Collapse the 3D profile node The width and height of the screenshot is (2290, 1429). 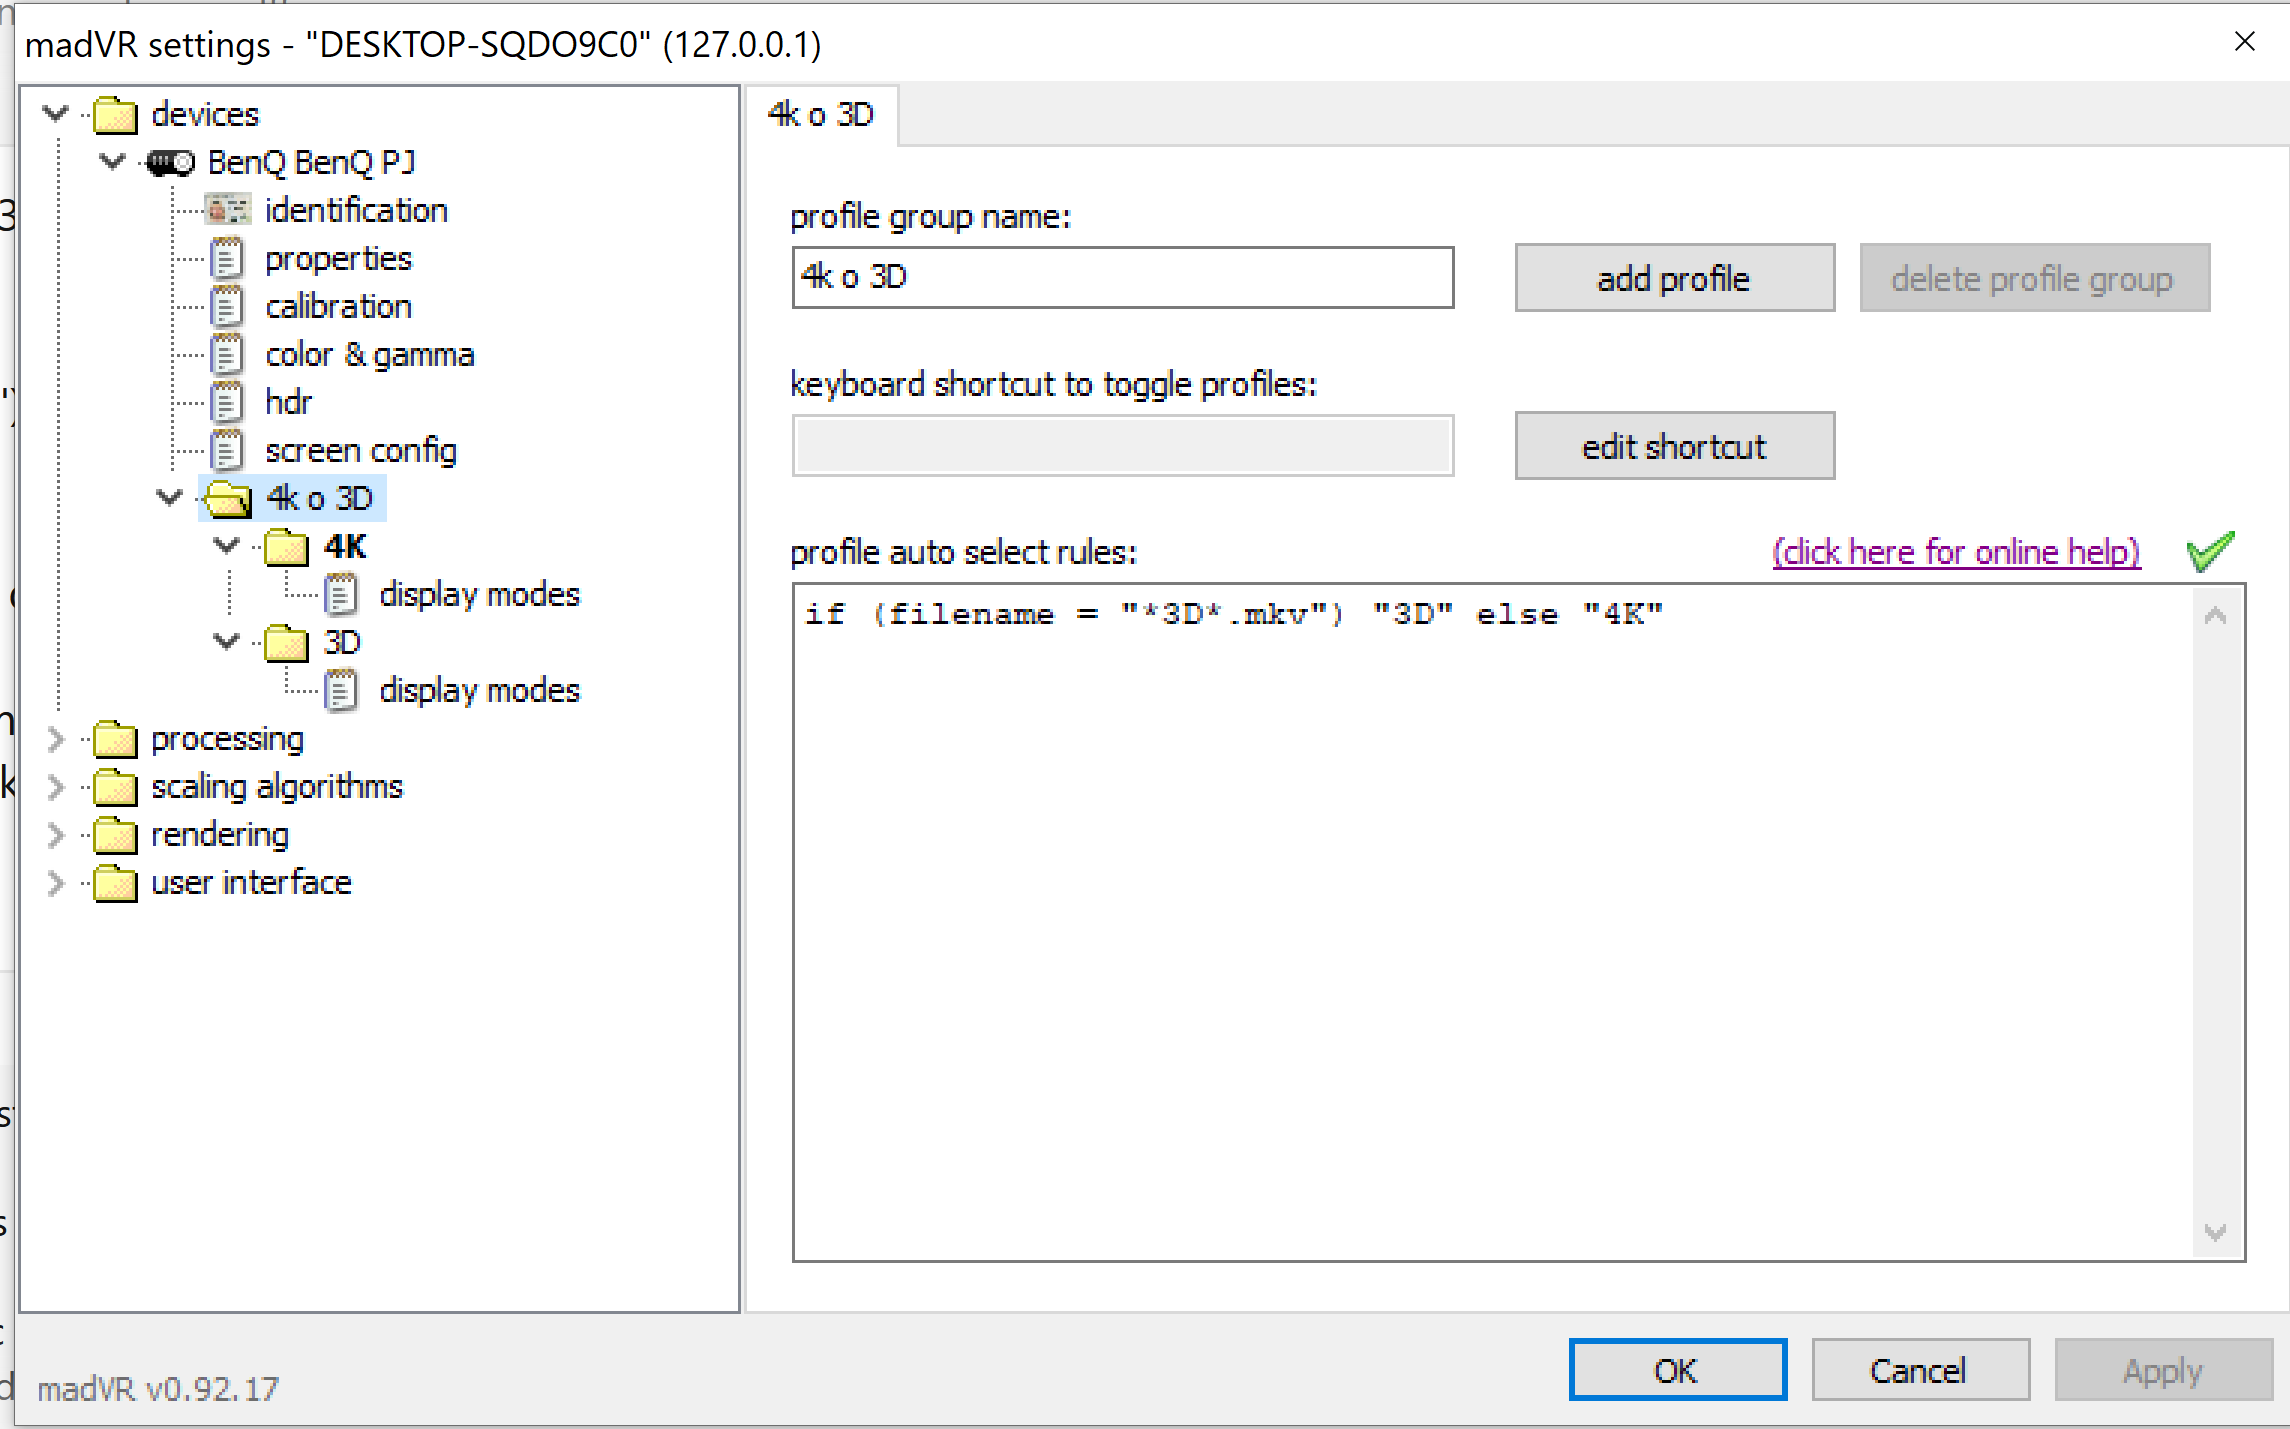[x=227, y=641]
